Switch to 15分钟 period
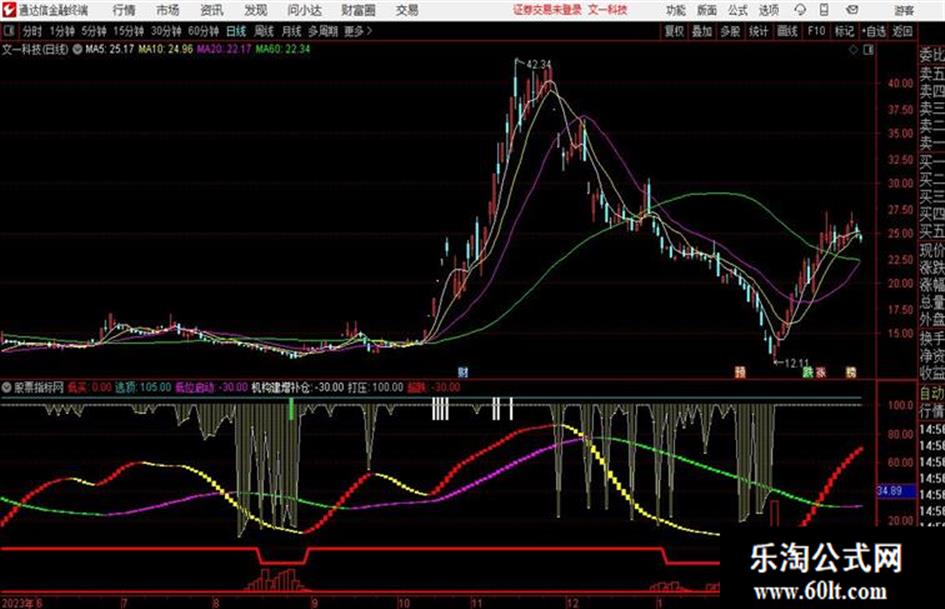The image size is (945, 609). click(x=129, y=31)
